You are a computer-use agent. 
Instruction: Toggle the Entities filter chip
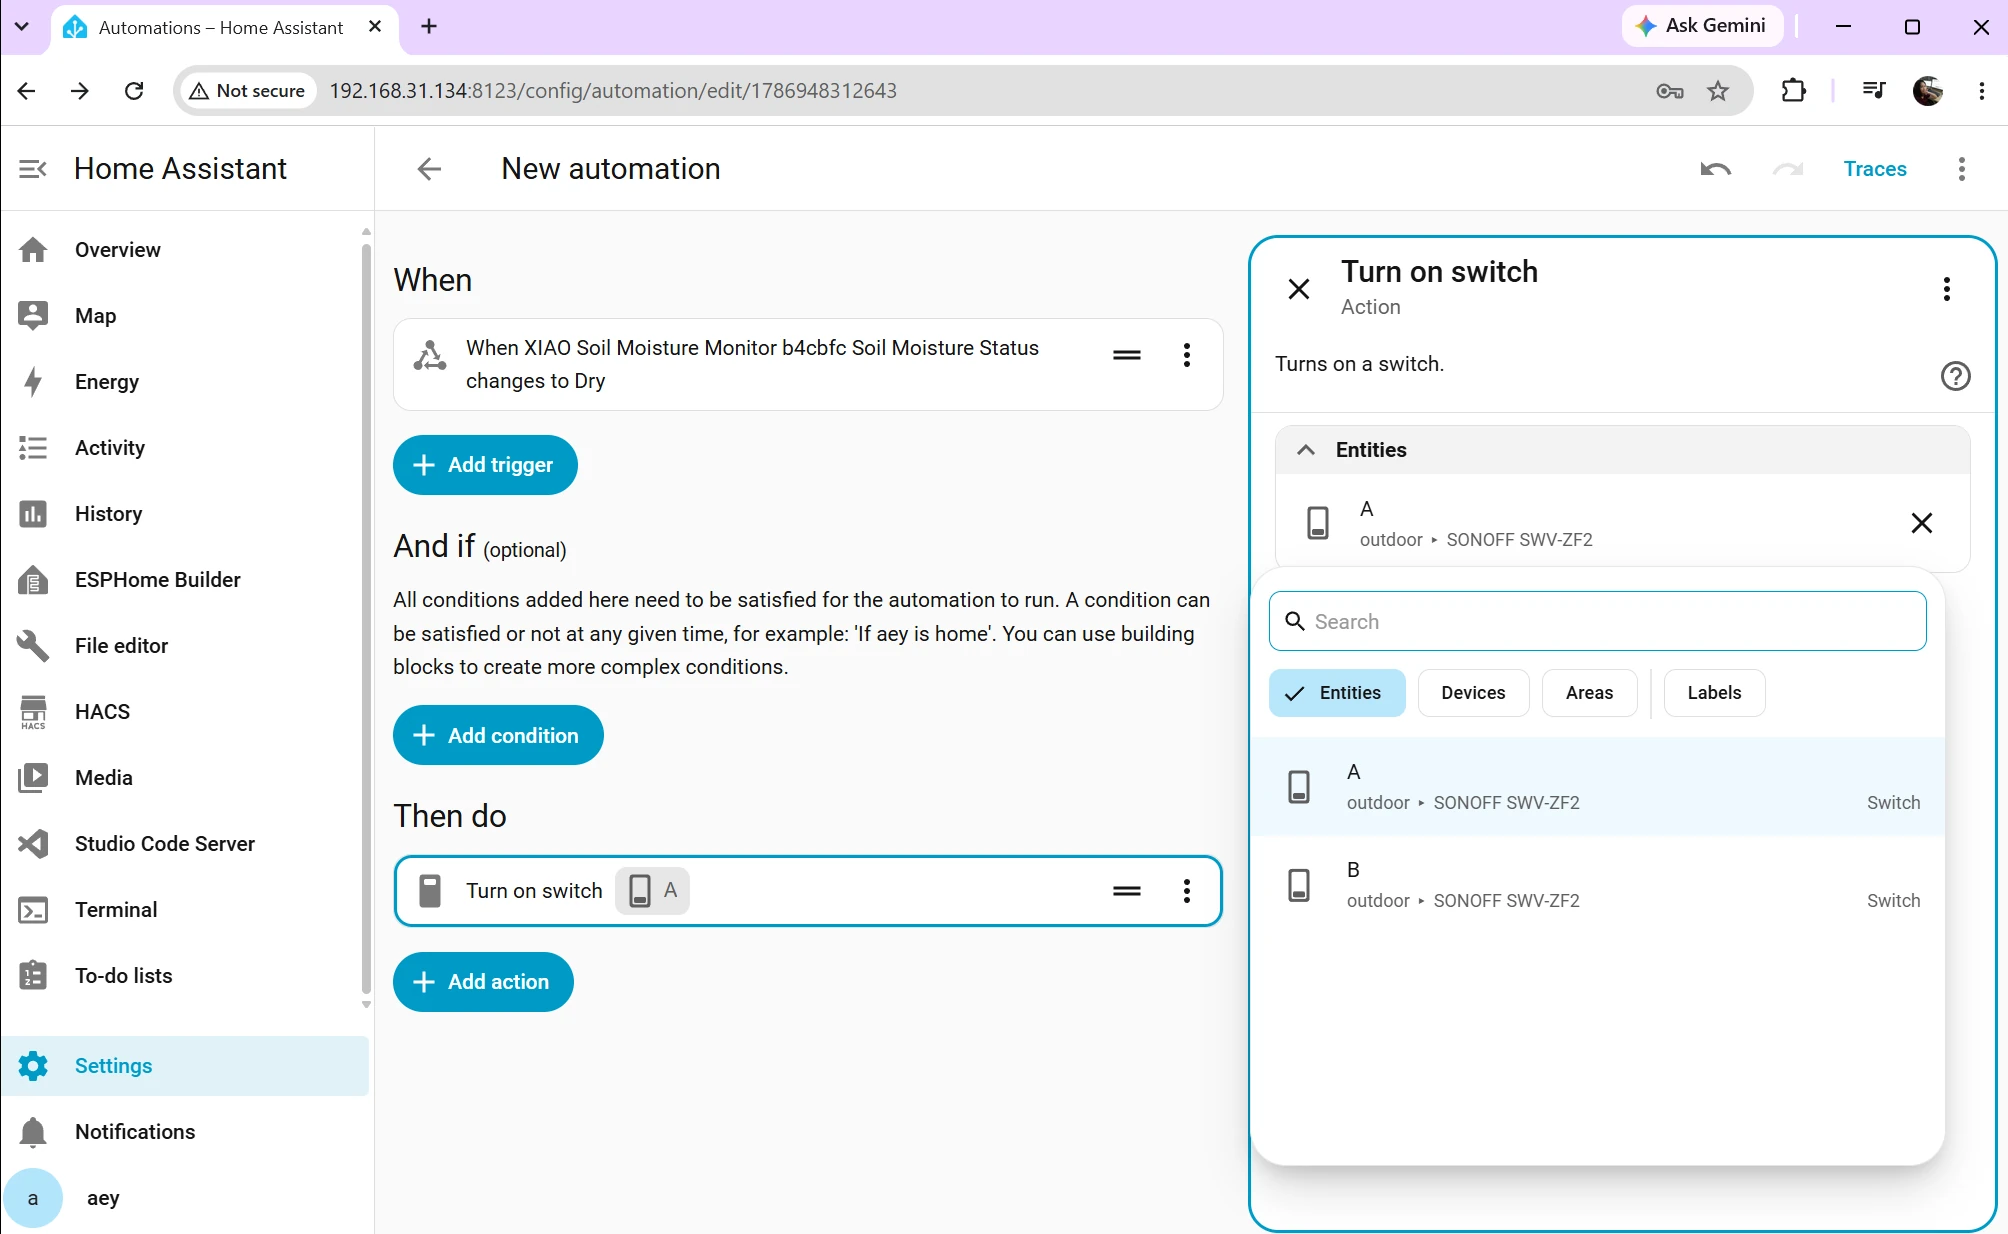[x=1337, y=693]
